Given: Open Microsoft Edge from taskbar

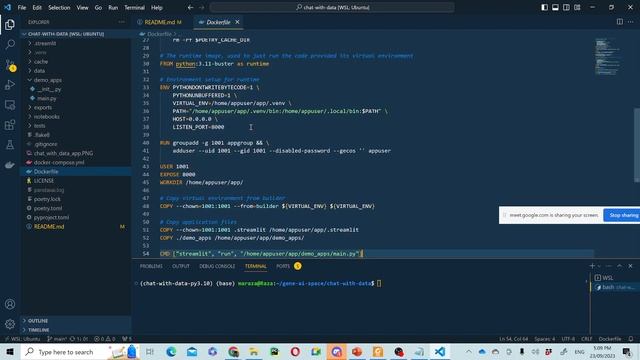Looking at the screenshot, I should point(171,352).
